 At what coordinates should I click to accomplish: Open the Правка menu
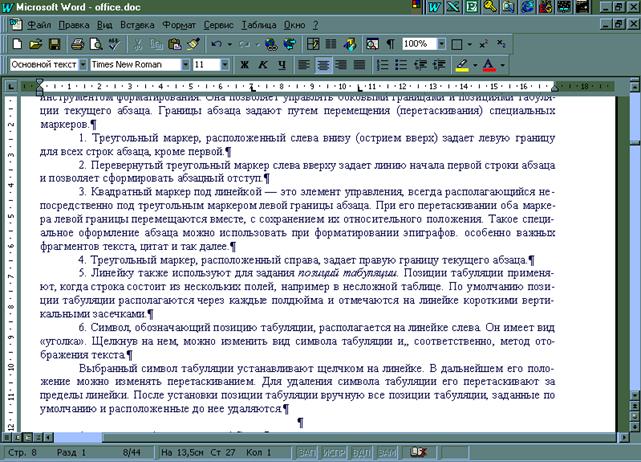74,25
